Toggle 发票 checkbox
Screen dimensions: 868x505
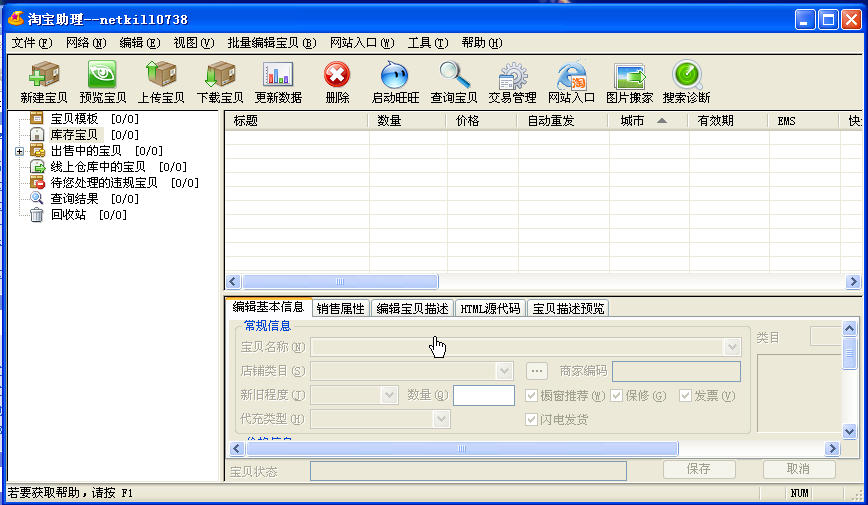[685, 395]
